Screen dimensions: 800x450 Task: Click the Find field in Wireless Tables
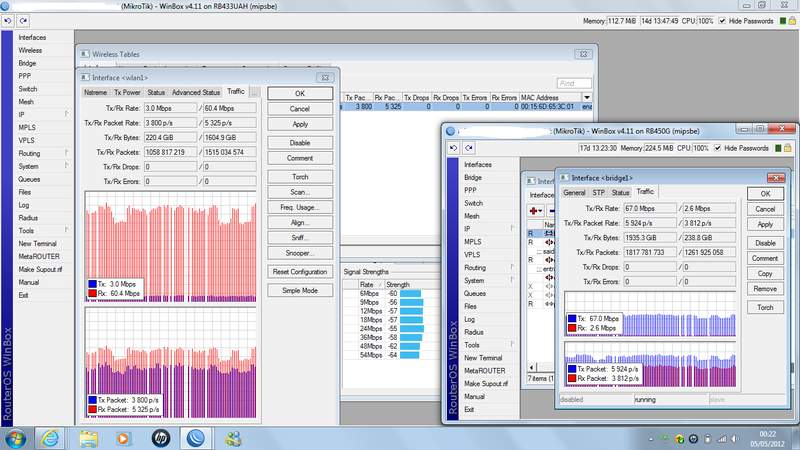573,83
